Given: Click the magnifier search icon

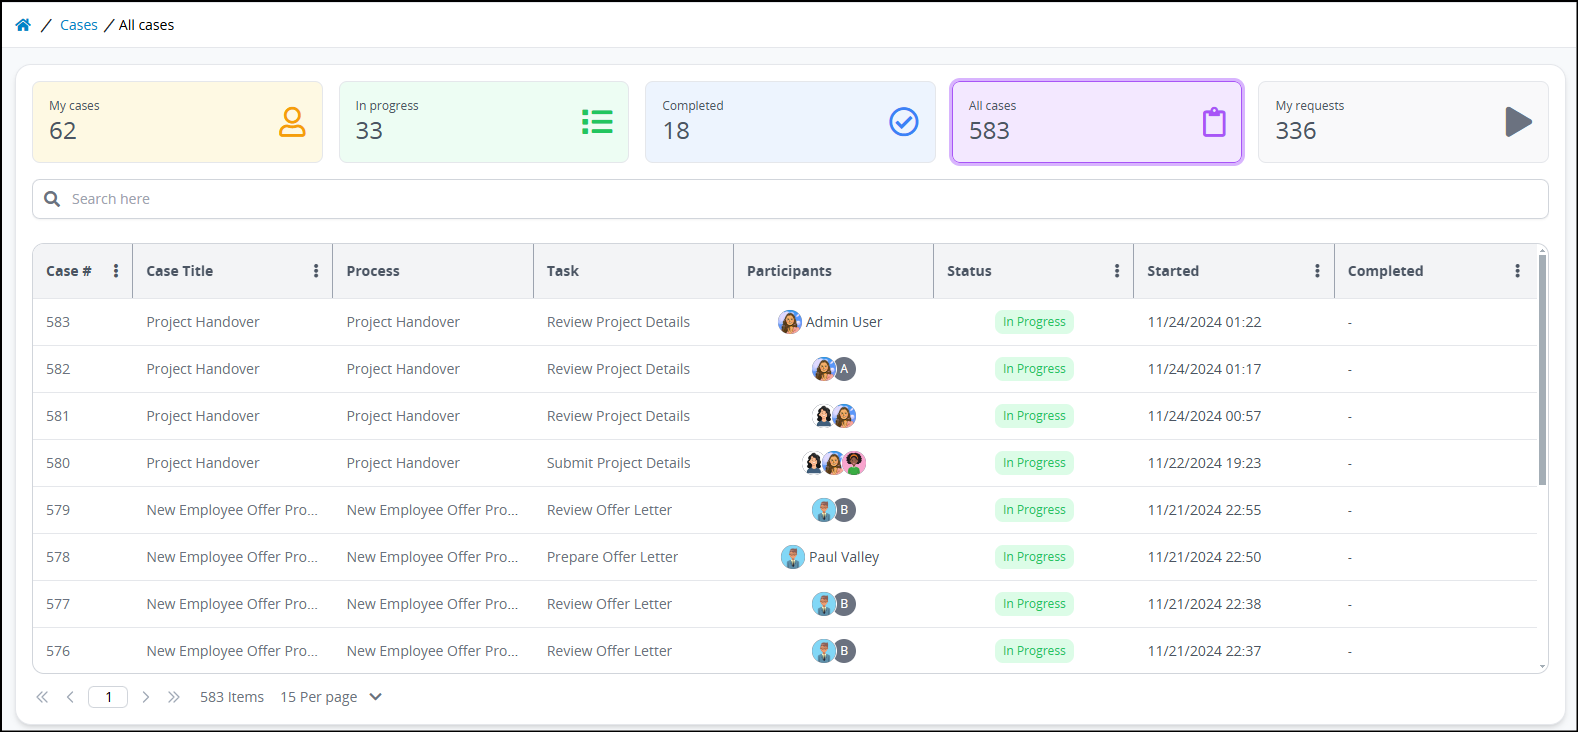Looking at the screenshot, I should click(52, 199).
